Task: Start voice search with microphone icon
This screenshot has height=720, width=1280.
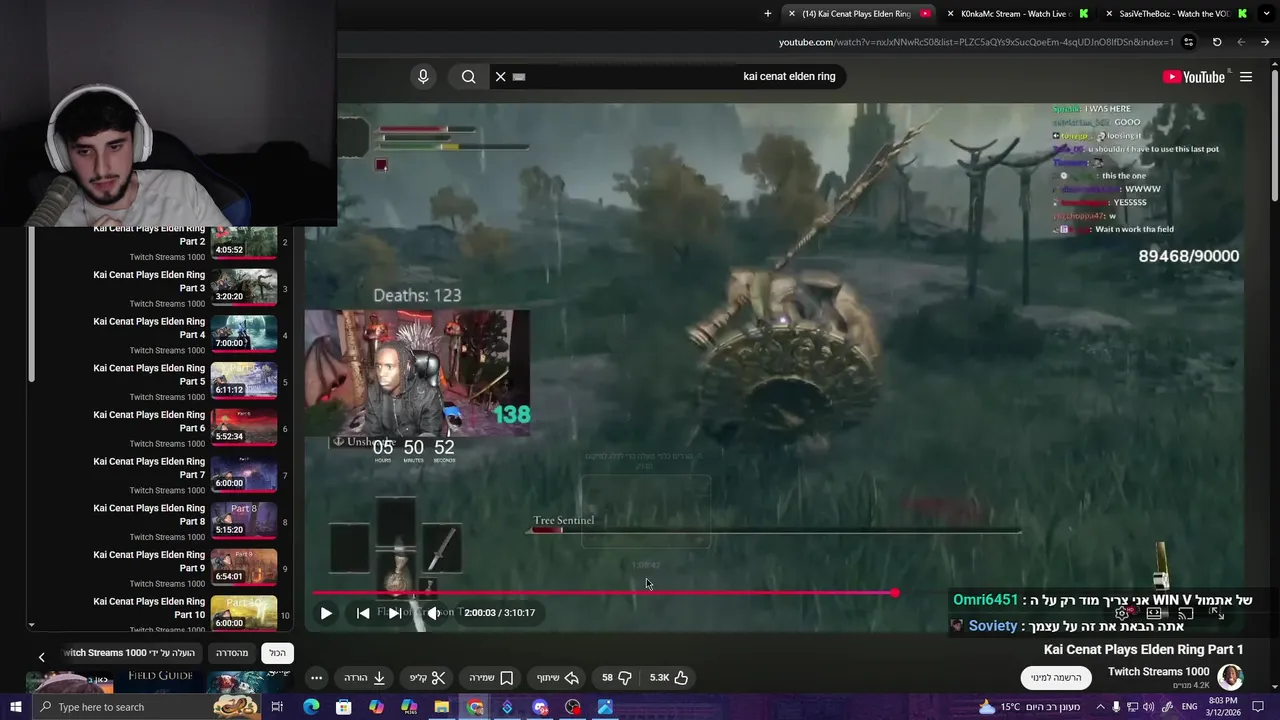Action: coord(423,77)
